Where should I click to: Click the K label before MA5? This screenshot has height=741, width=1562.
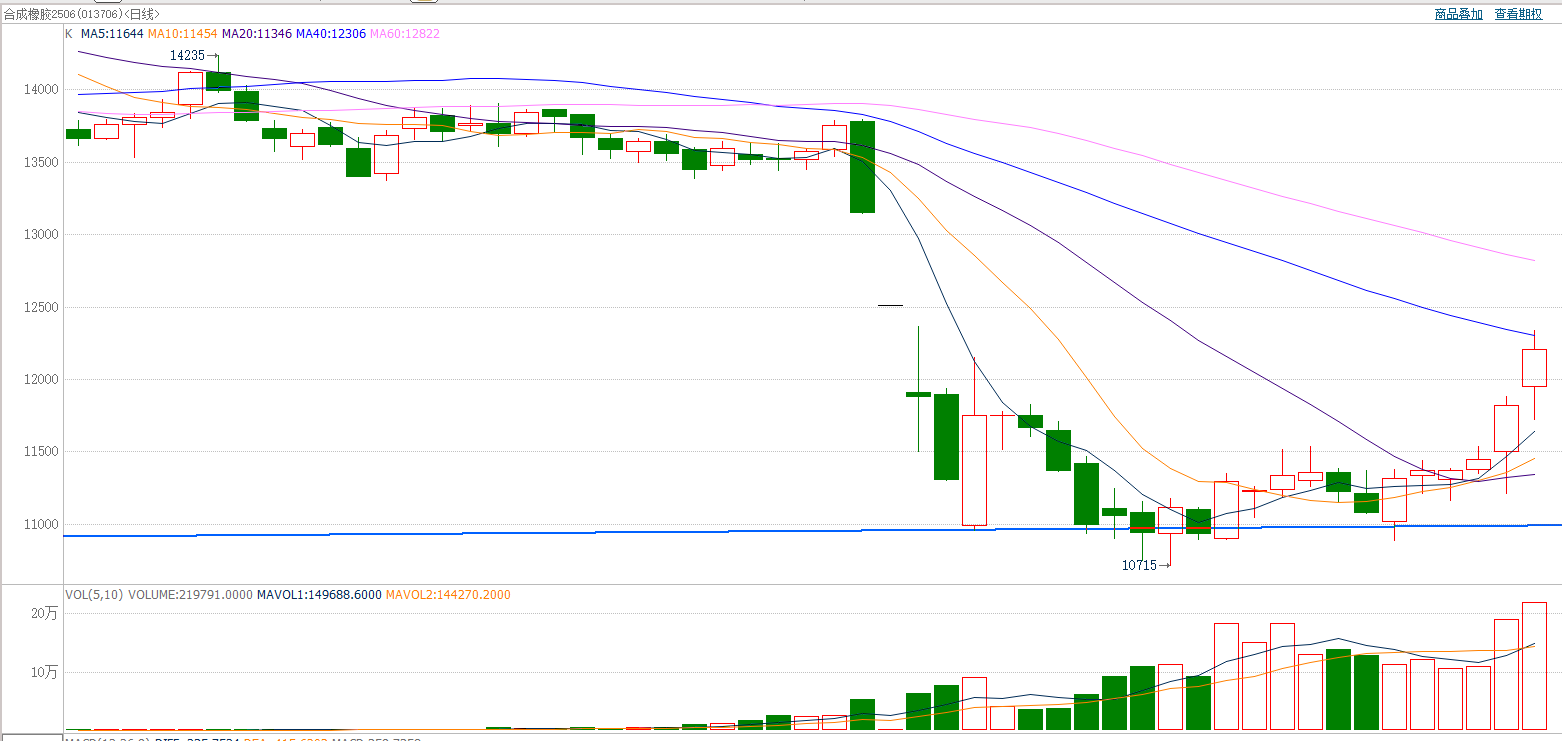(x=69, y=34)
